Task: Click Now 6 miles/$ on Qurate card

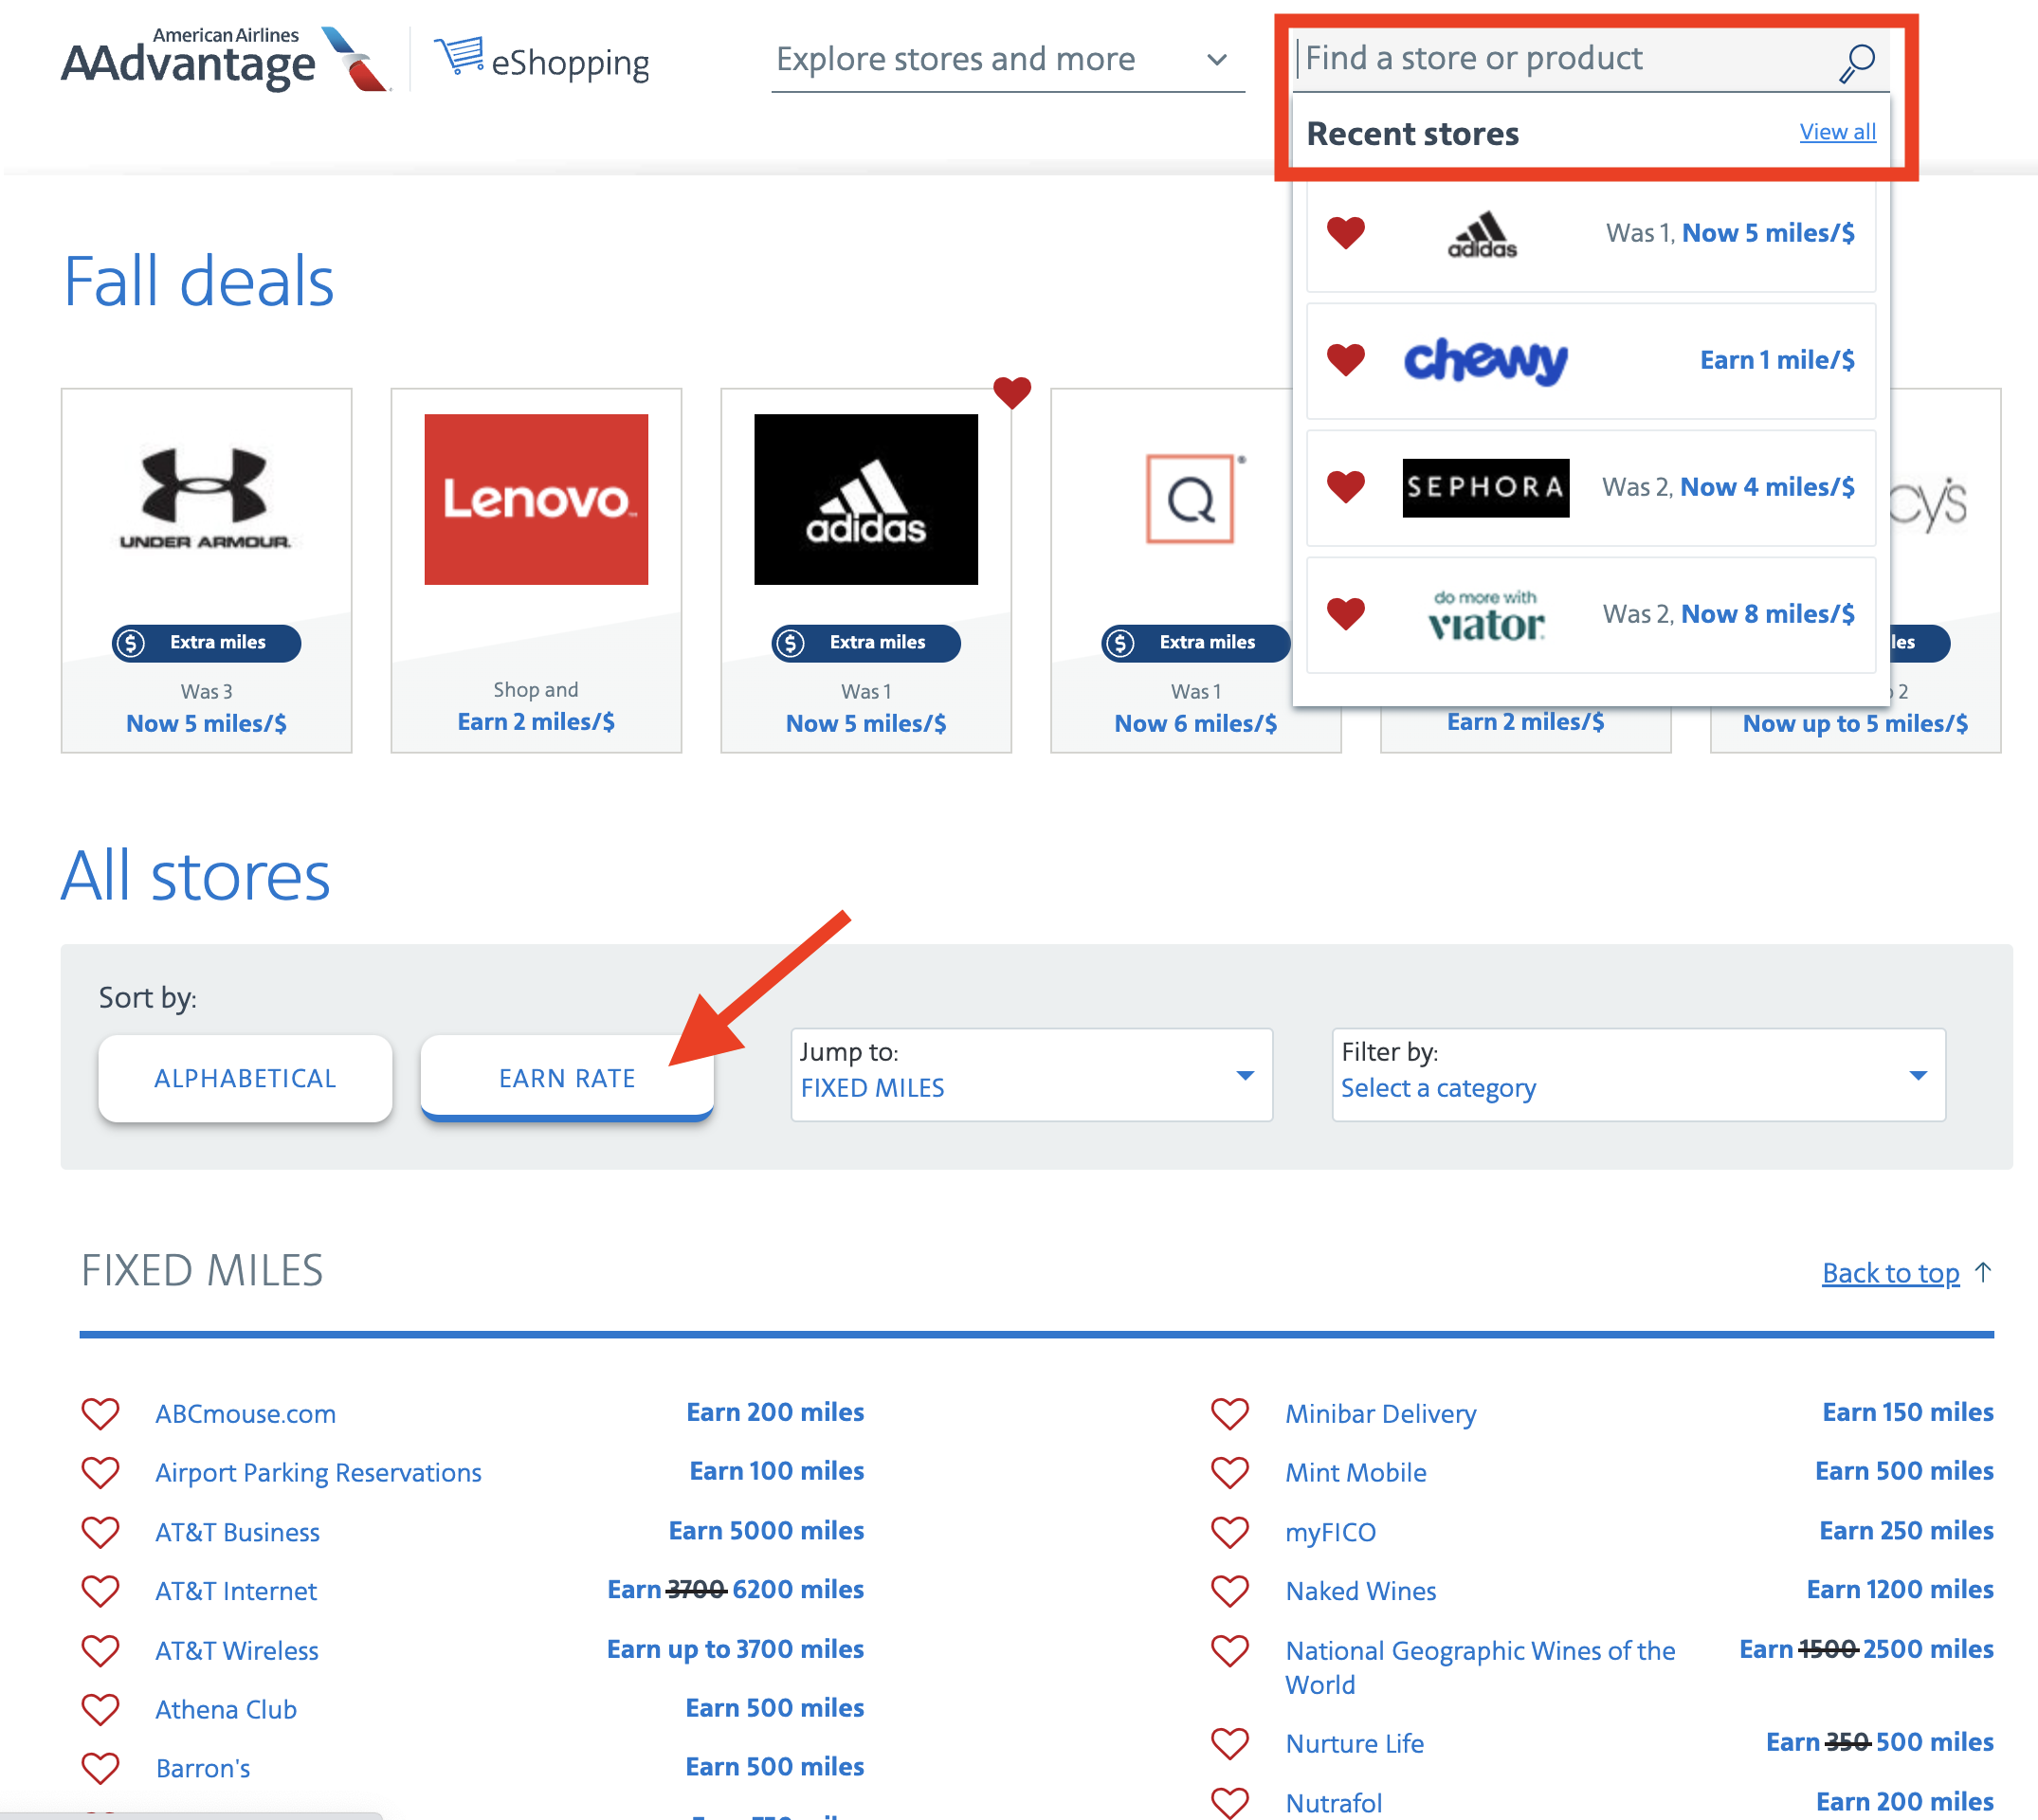Action: coord(1196,724)
